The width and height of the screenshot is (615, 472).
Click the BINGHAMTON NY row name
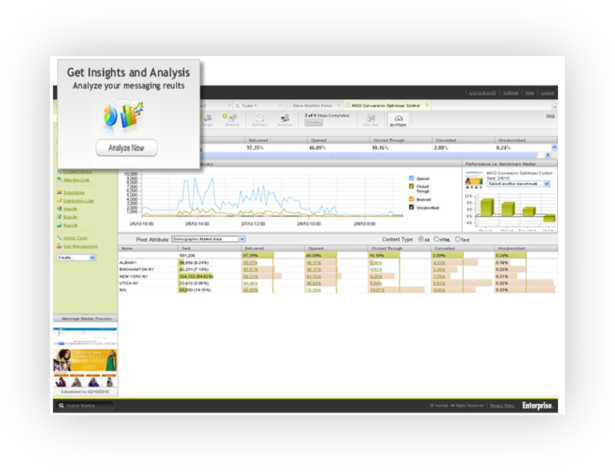pyautogui.click(x=136, y=270)
